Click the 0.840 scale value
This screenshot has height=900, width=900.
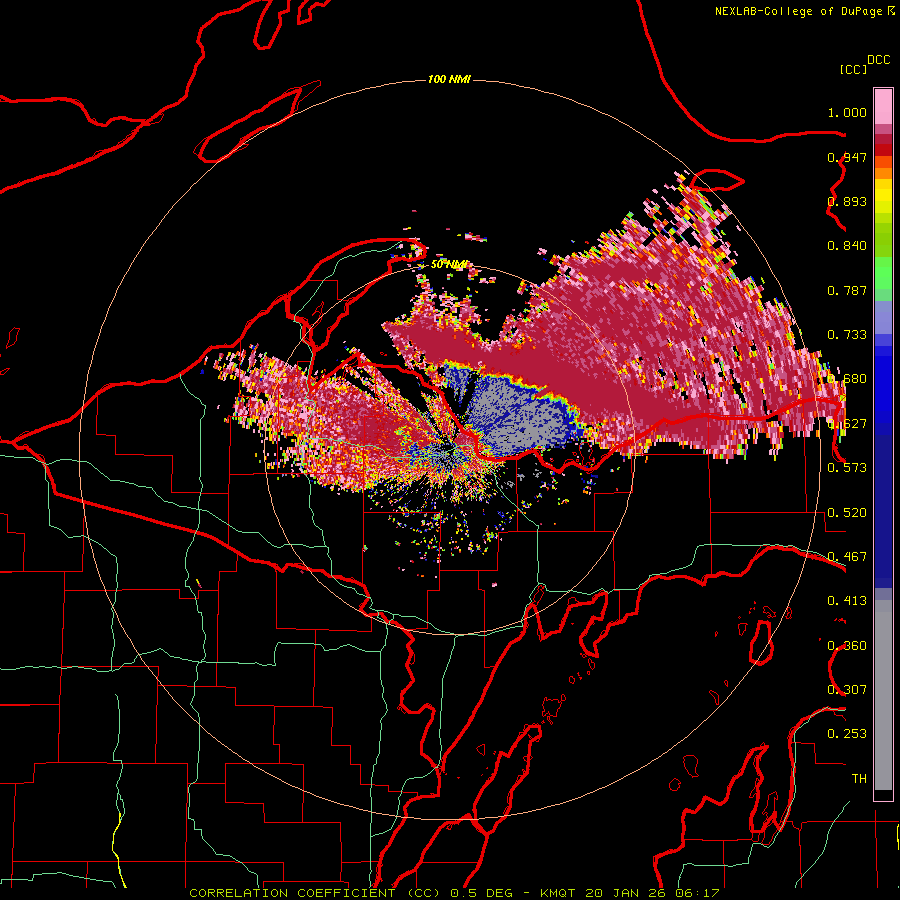point(847,246)
